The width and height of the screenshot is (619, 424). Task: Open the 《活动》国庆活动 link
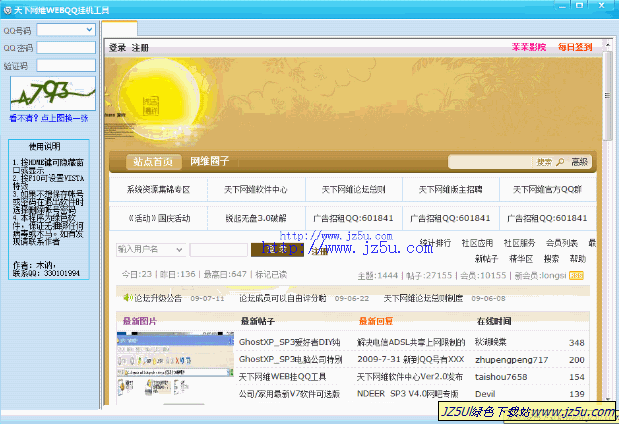159,218
